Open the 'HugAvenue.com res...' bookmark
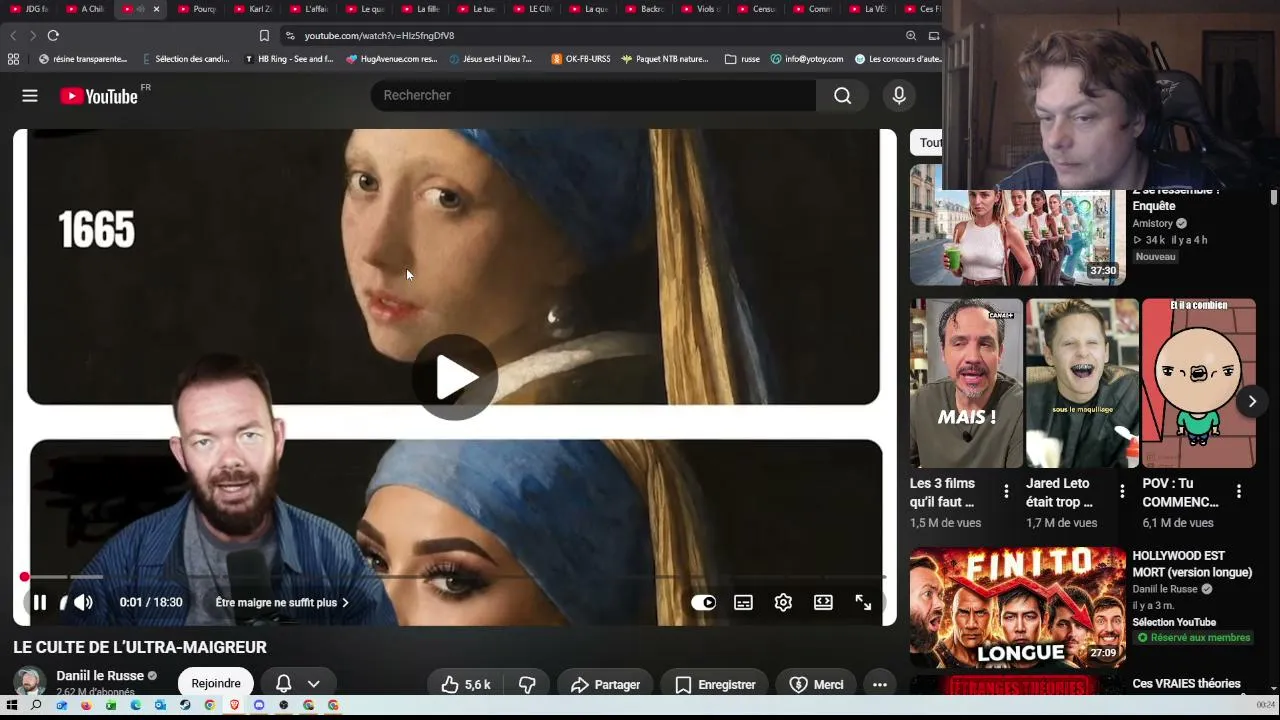Image resolution: width=1280 pixels, height=720 pixels. tap(392, 59)
